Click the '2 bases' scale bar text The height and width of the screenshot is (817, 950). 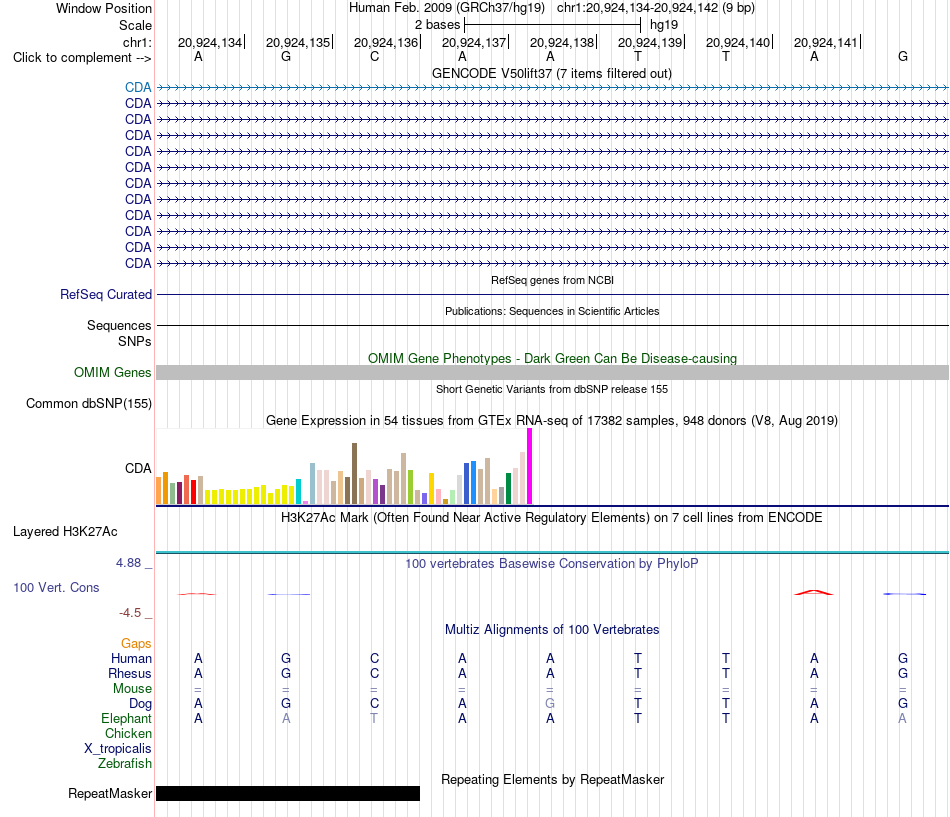pos(437,25)
